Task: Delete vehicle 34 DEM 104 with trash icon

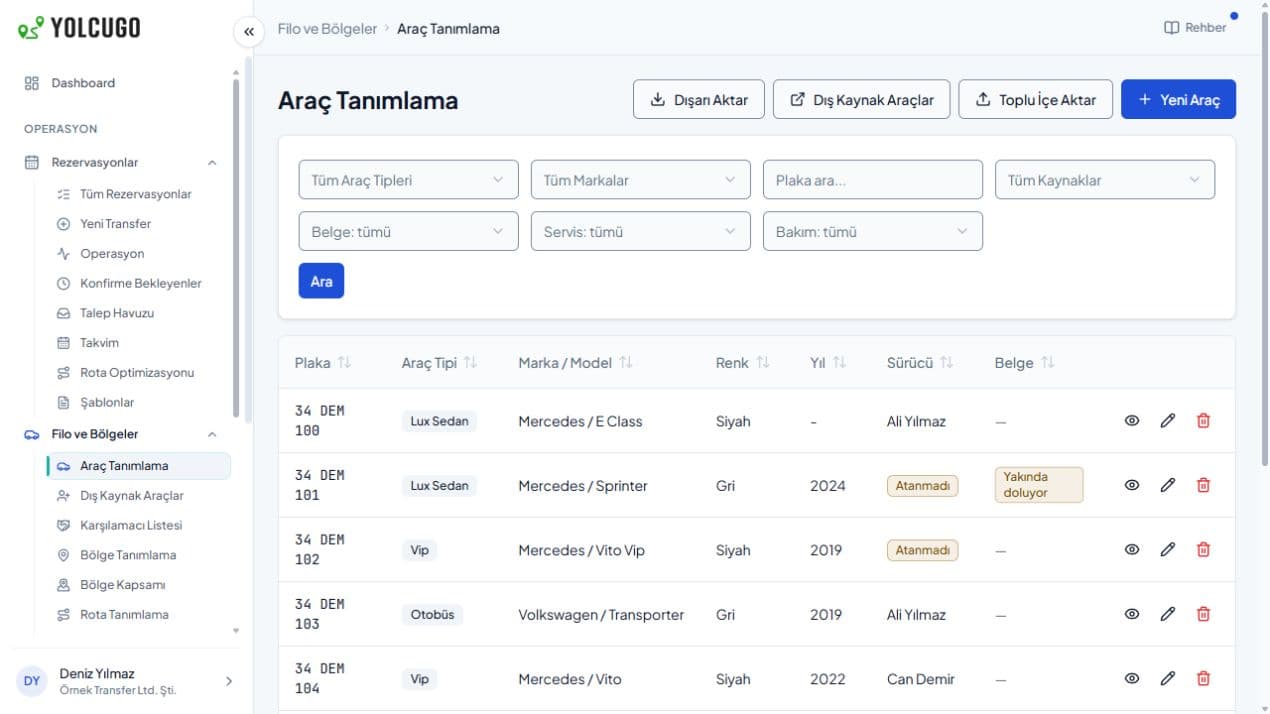Action: [1203, 678]
